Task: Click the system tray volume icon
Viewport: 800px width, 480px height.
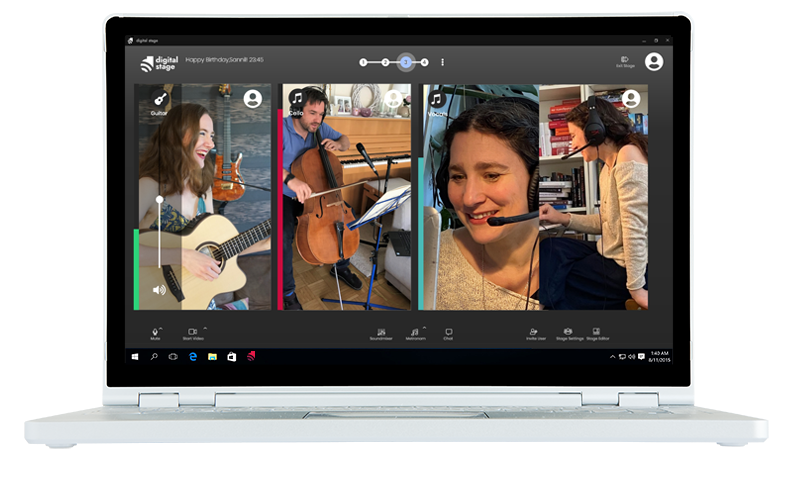Action: point(632,357)
